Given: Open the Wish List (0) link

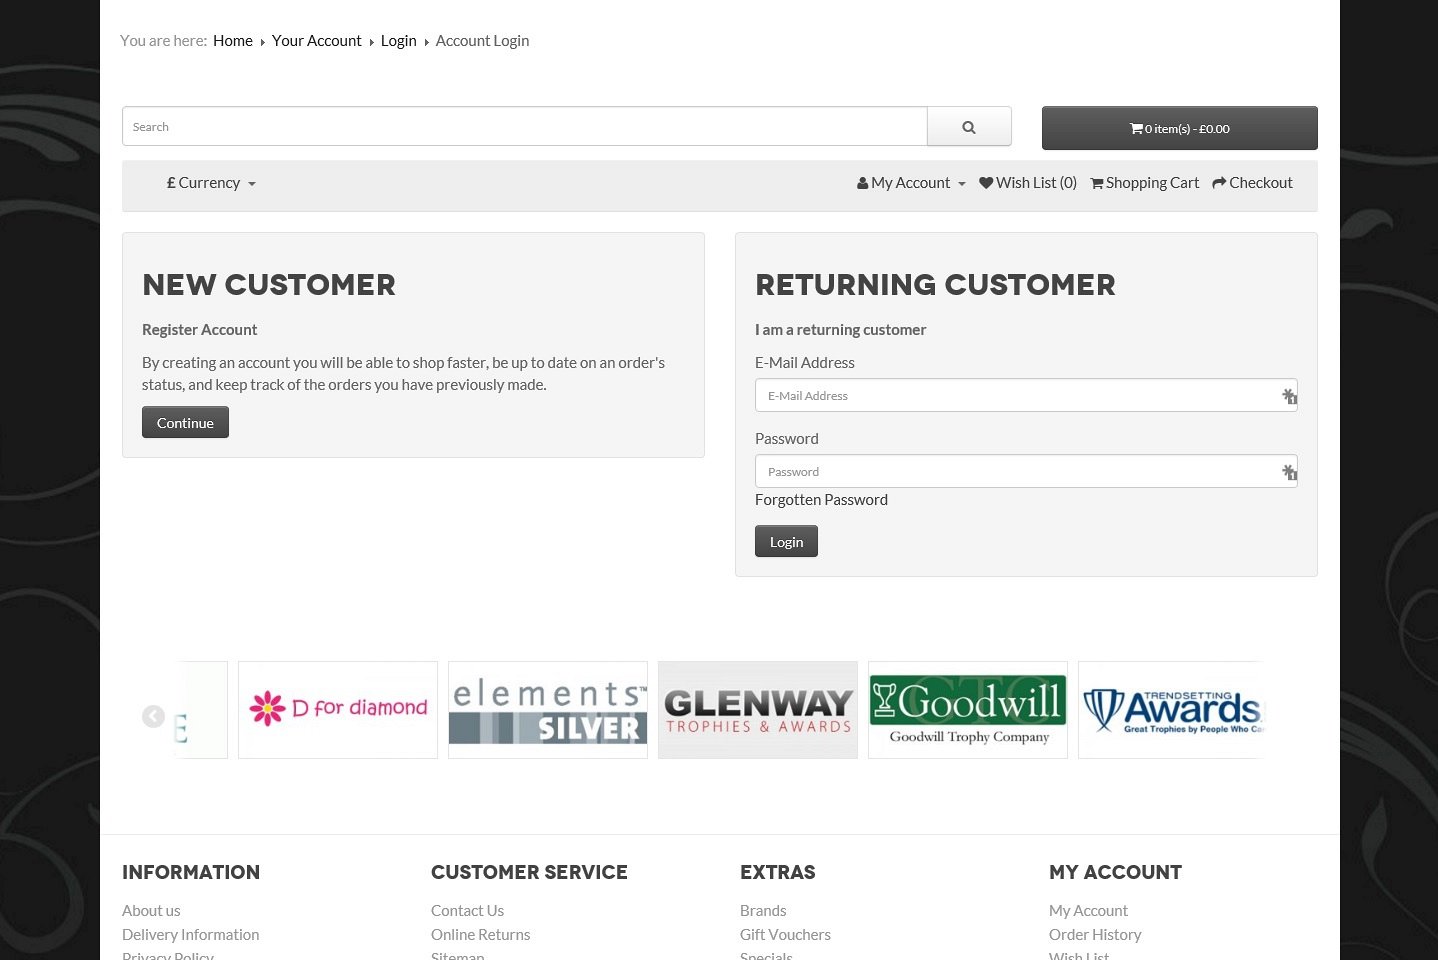Looking at the screenshot, I should 1028,183.
